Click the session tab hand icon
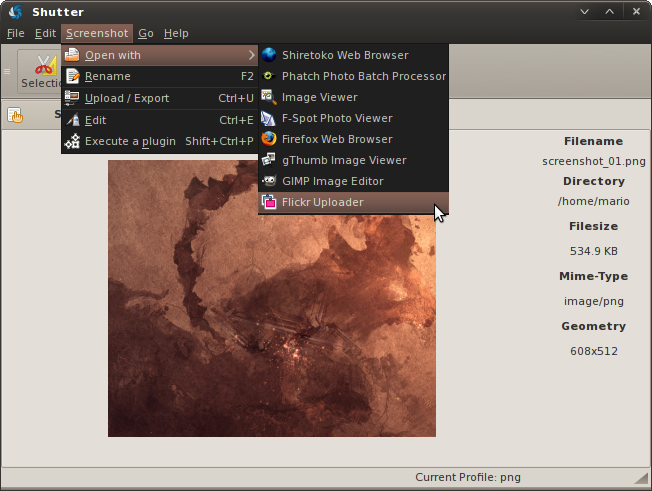 coord(16,115)
